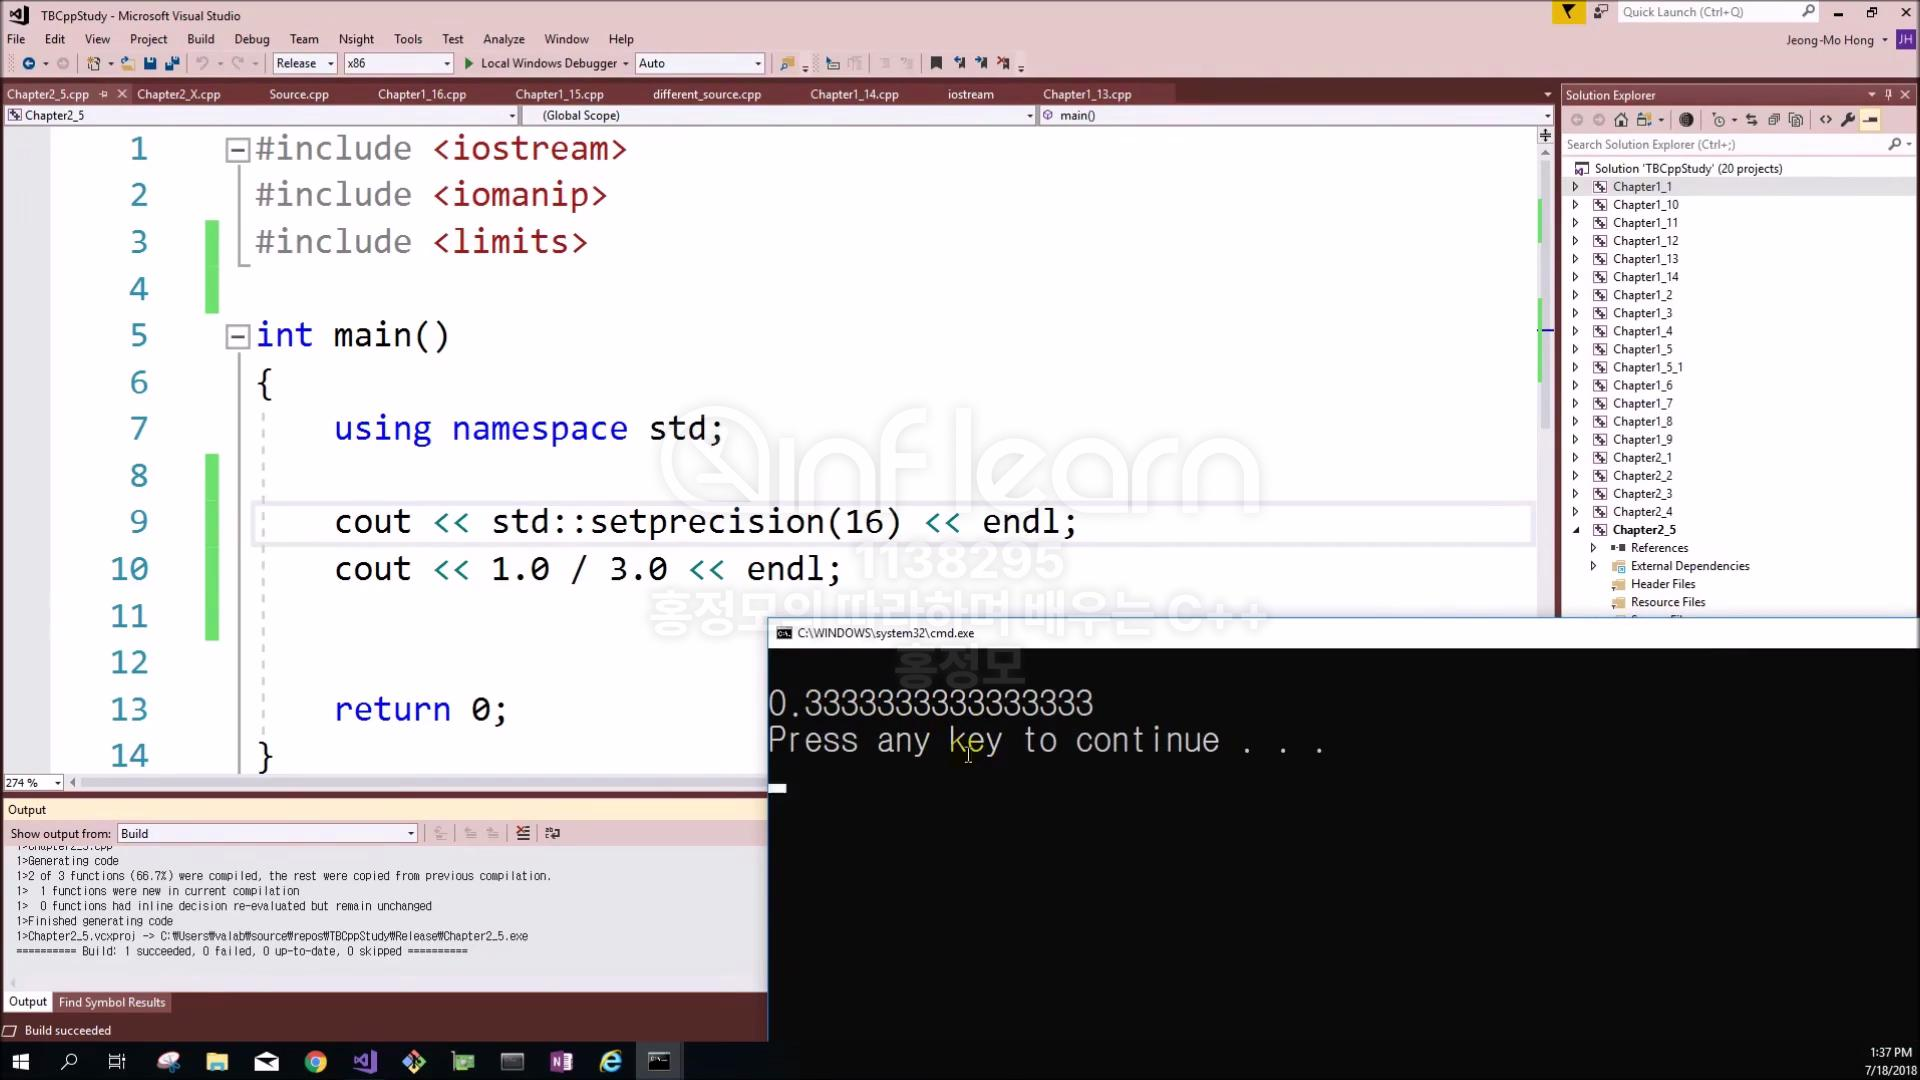
Task: Select the Chapter1_14 project
Action: [1646, 277]
